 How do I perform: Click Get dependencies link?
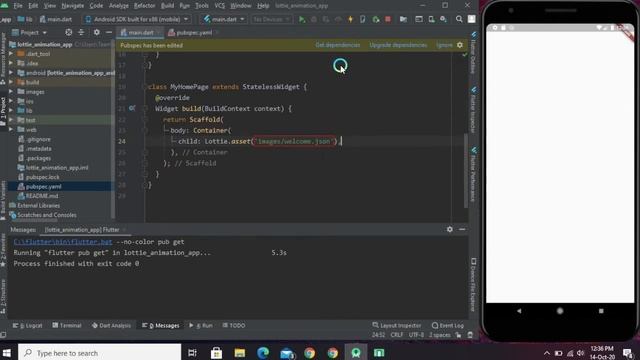(338, 45)
